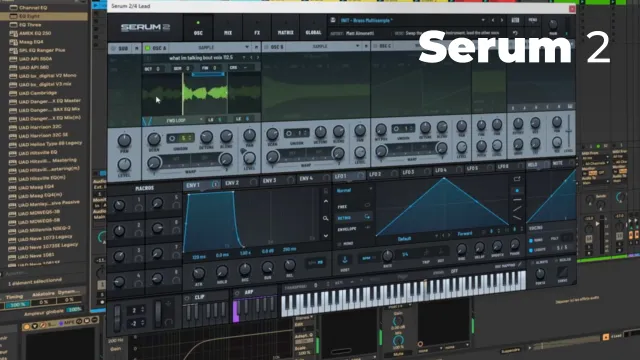Screen dimensions: 640x360
Task: Open the preset save disk icon
Action: pos(333,20)
